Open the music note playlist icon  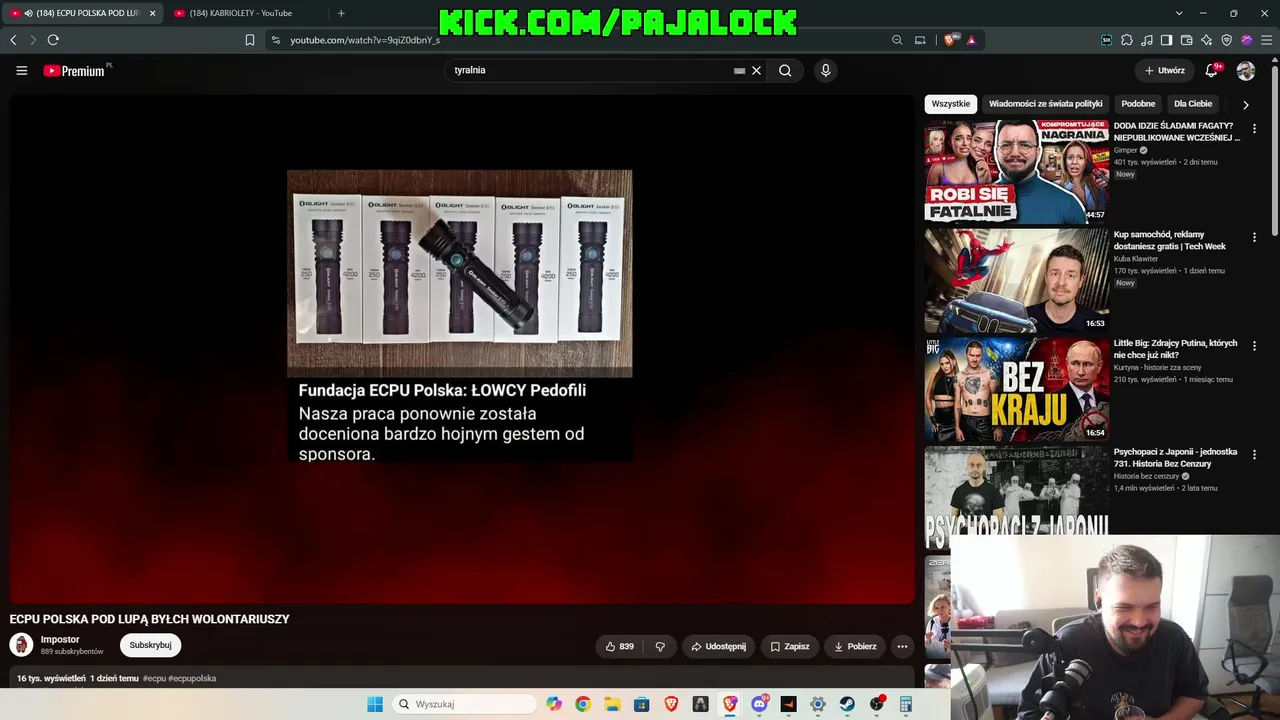1147,40
